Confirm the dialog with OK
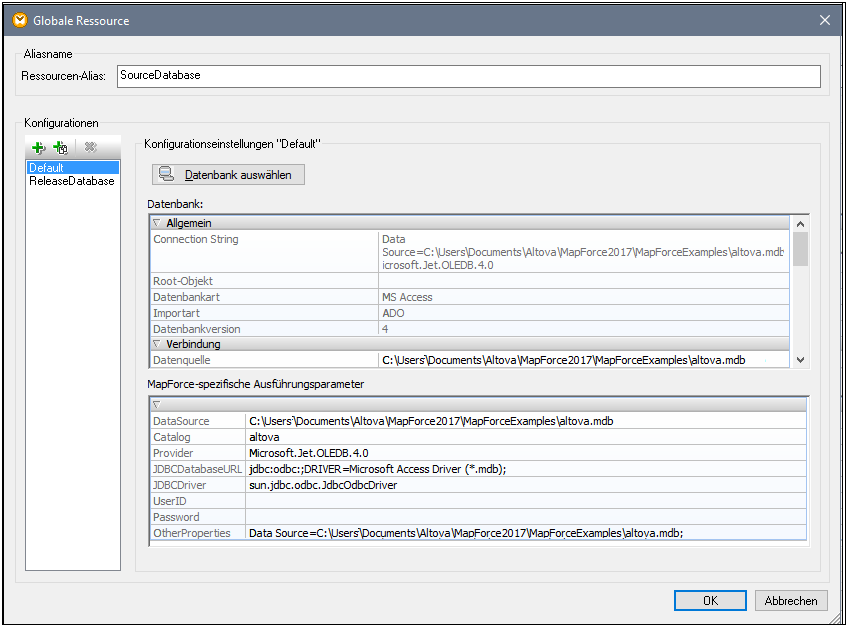The width and height of the screenshot is (848, 627). [710, 601]
